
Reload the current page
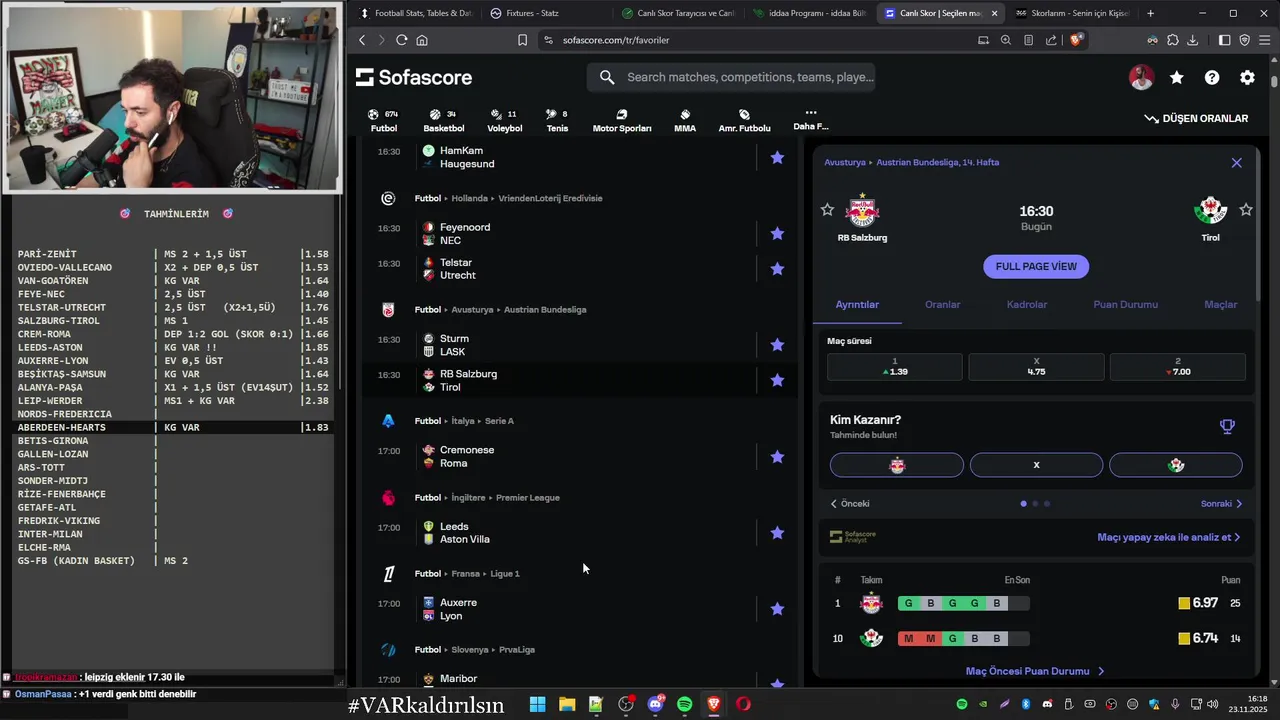click(x=401, y=40)
